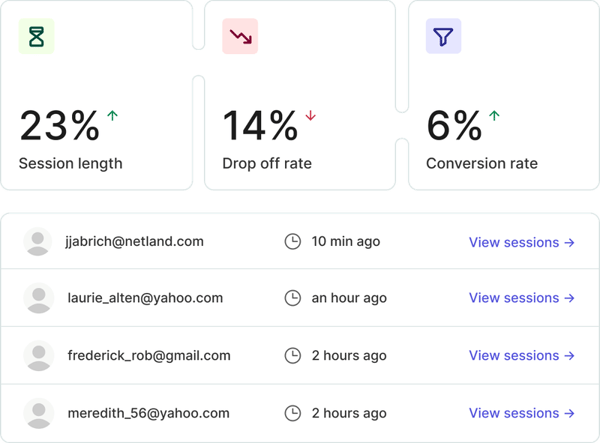Image resolution: width=600 pixels, height=443 pixels.
Task: Click the green up arrow beside 23%
Action: 112,116
